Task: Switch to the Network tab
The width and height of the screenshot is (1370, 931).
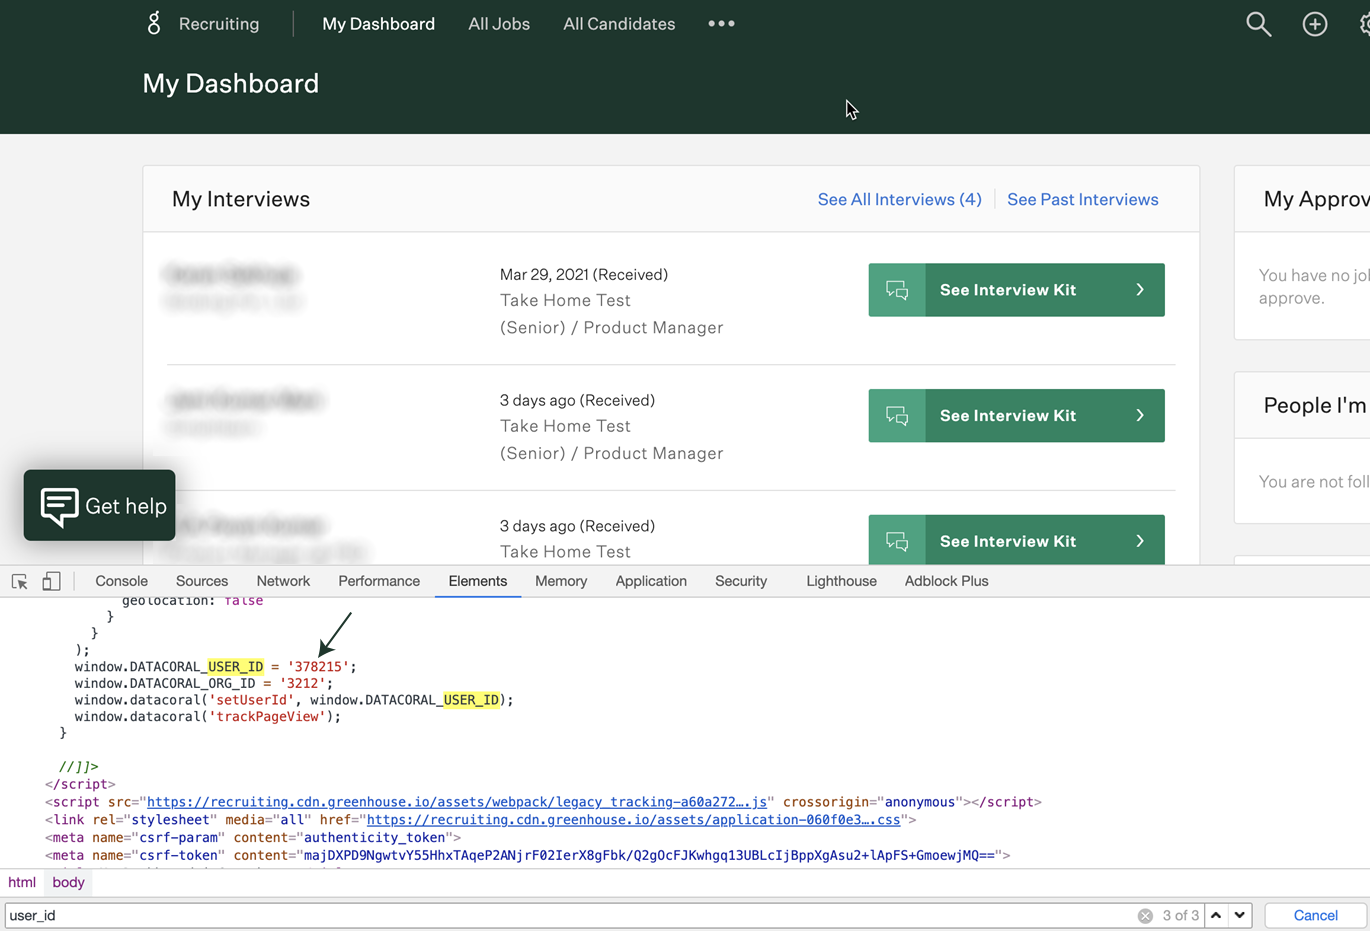Action: [283, 581]
